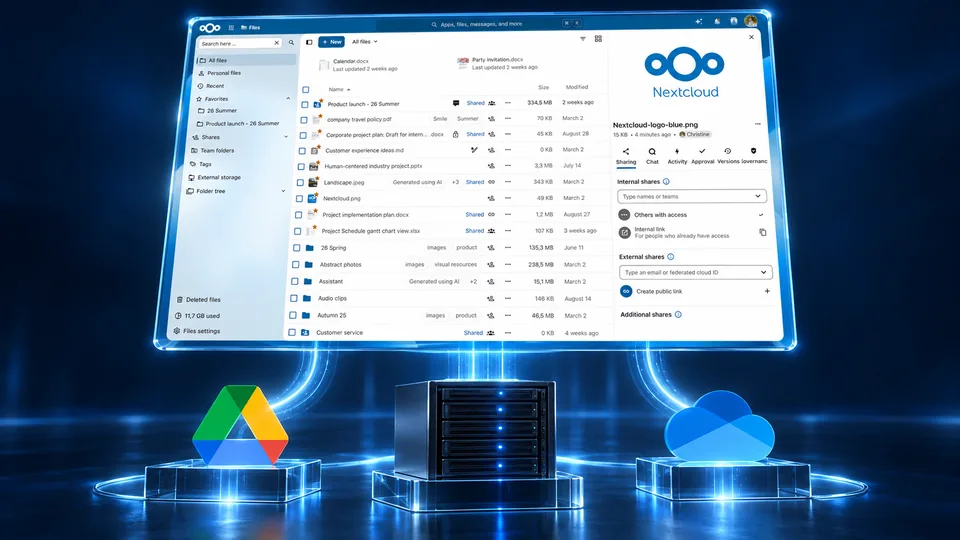The height and width of the screenshot is (540, 960).
Task: Expand Others with access chevron
Action: [760, 215]
